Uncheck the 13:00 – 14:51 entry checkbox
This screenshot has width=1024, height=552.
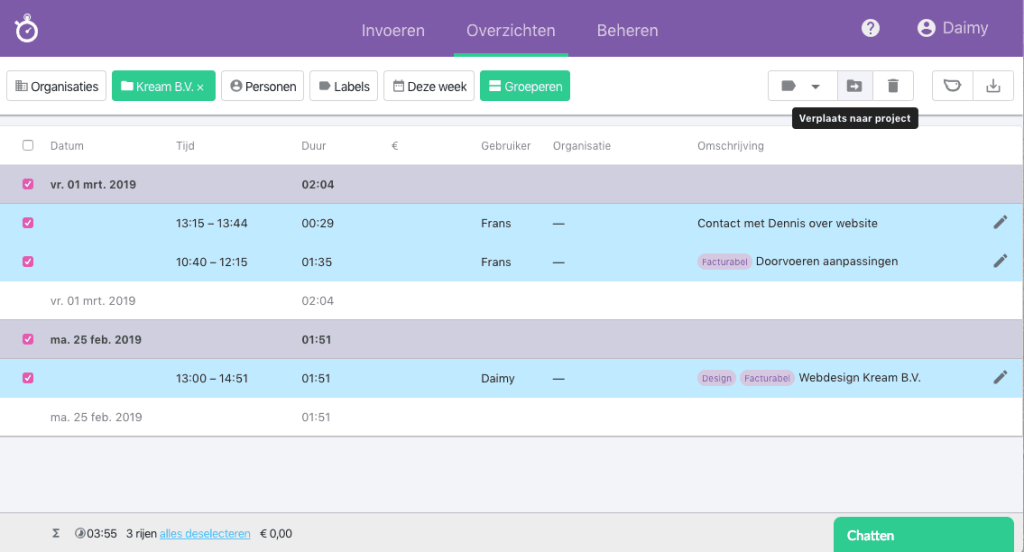coord(28,378)
